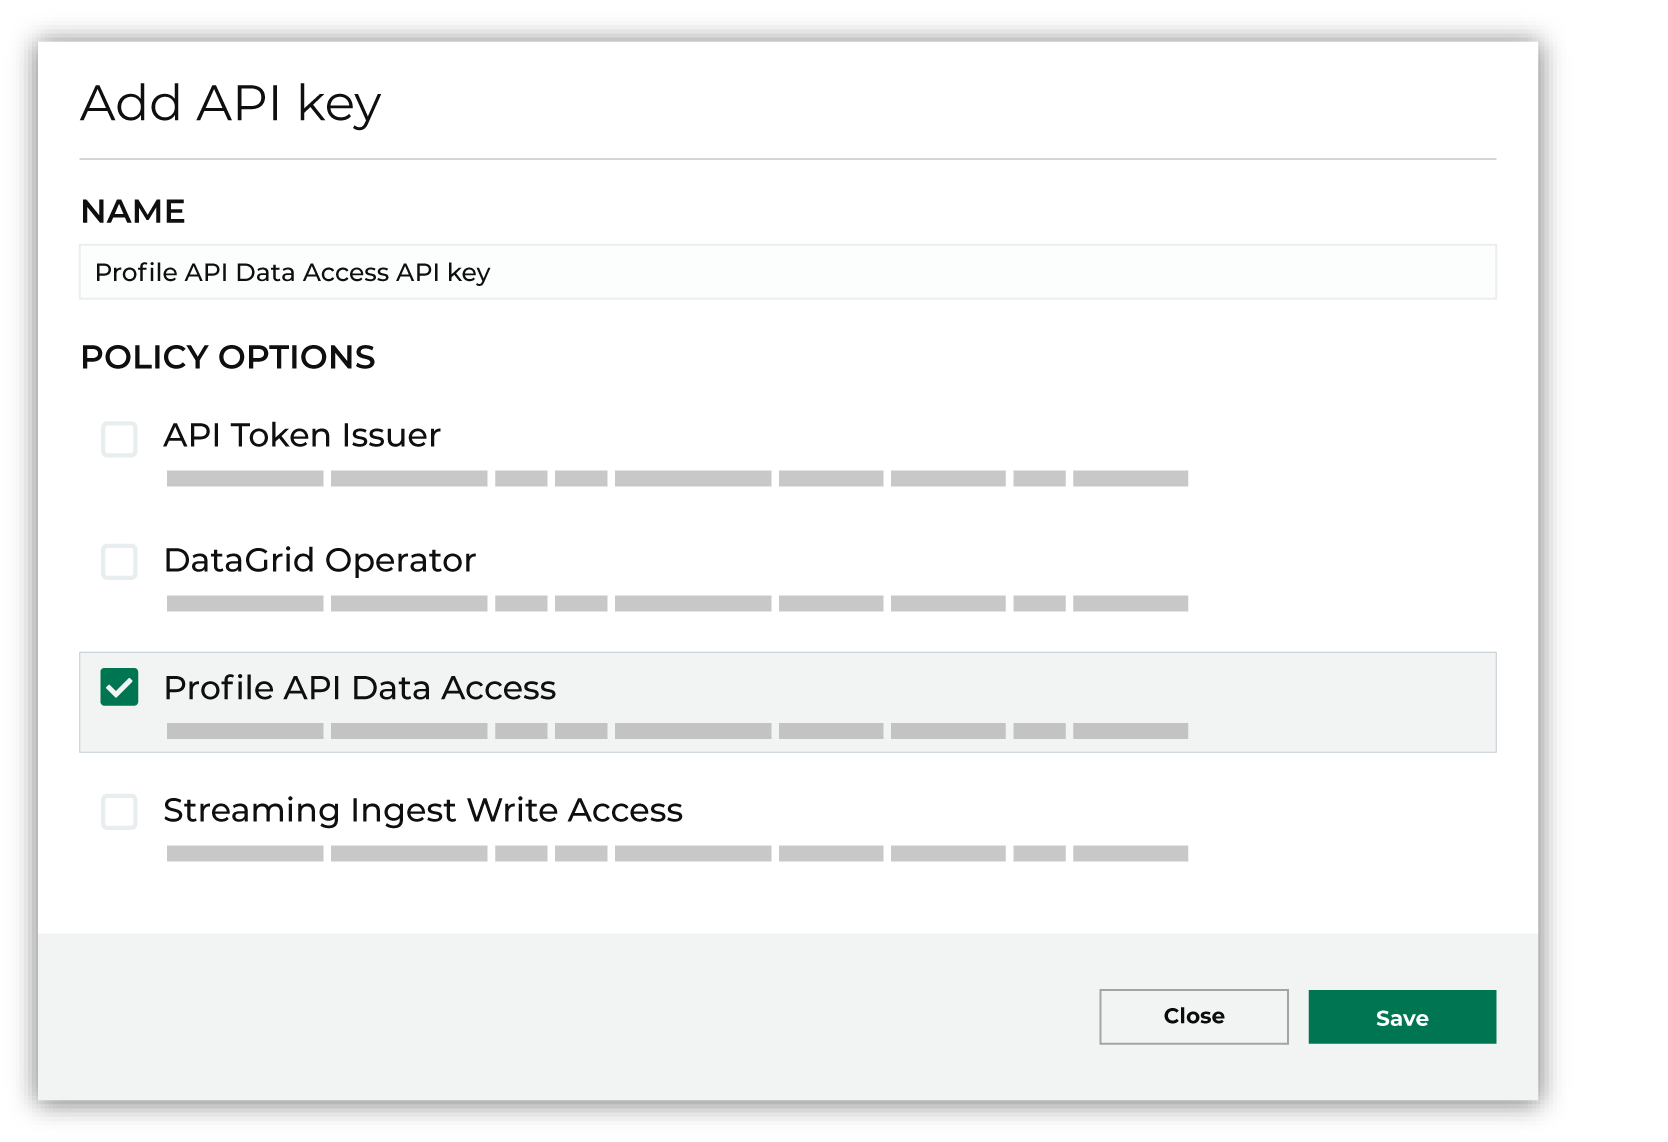
Task: Select the API Token Issuer label text
Action: pos(302,435)
